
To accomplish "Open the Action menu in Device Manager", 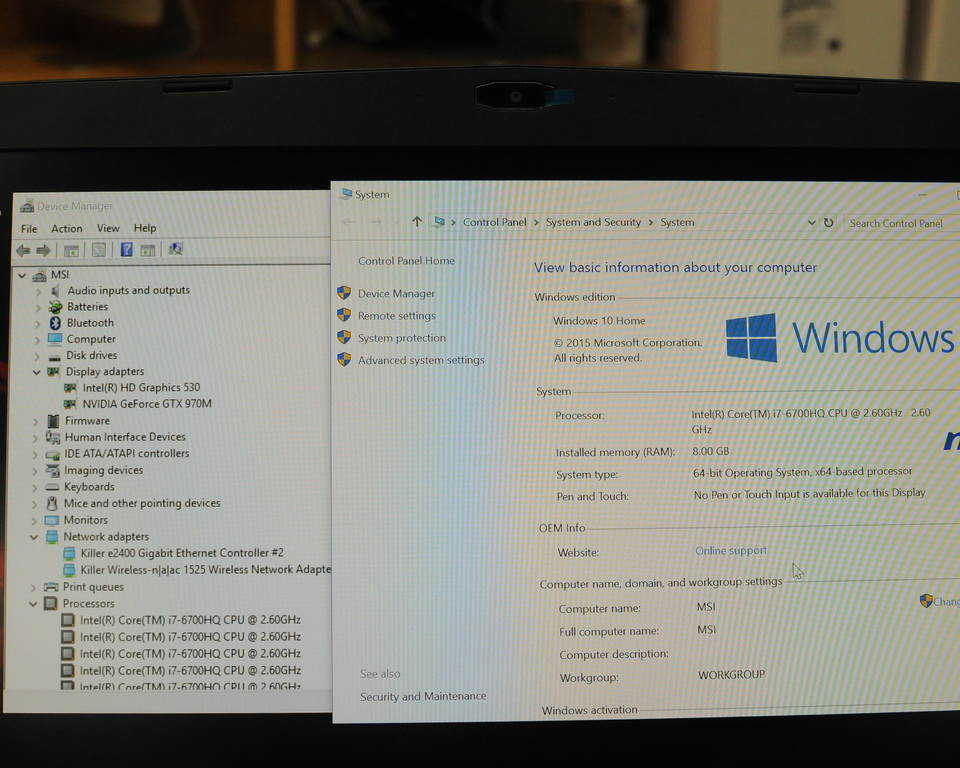I will tap(67, 228).
